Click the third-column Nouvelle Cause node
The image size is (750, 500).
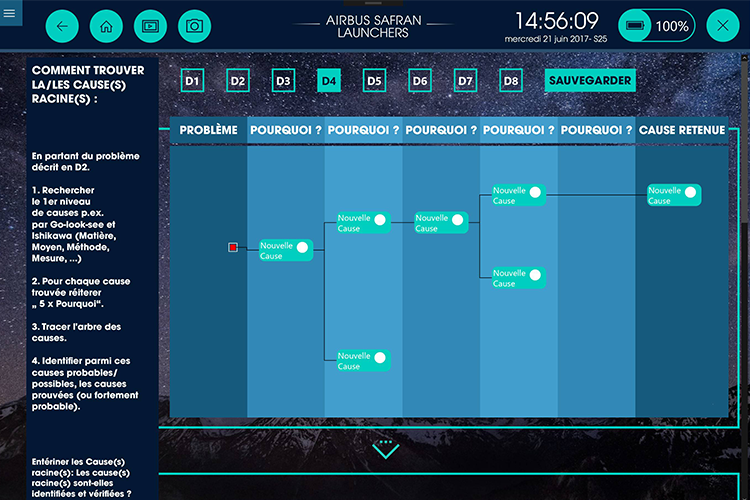pos(440,222)
